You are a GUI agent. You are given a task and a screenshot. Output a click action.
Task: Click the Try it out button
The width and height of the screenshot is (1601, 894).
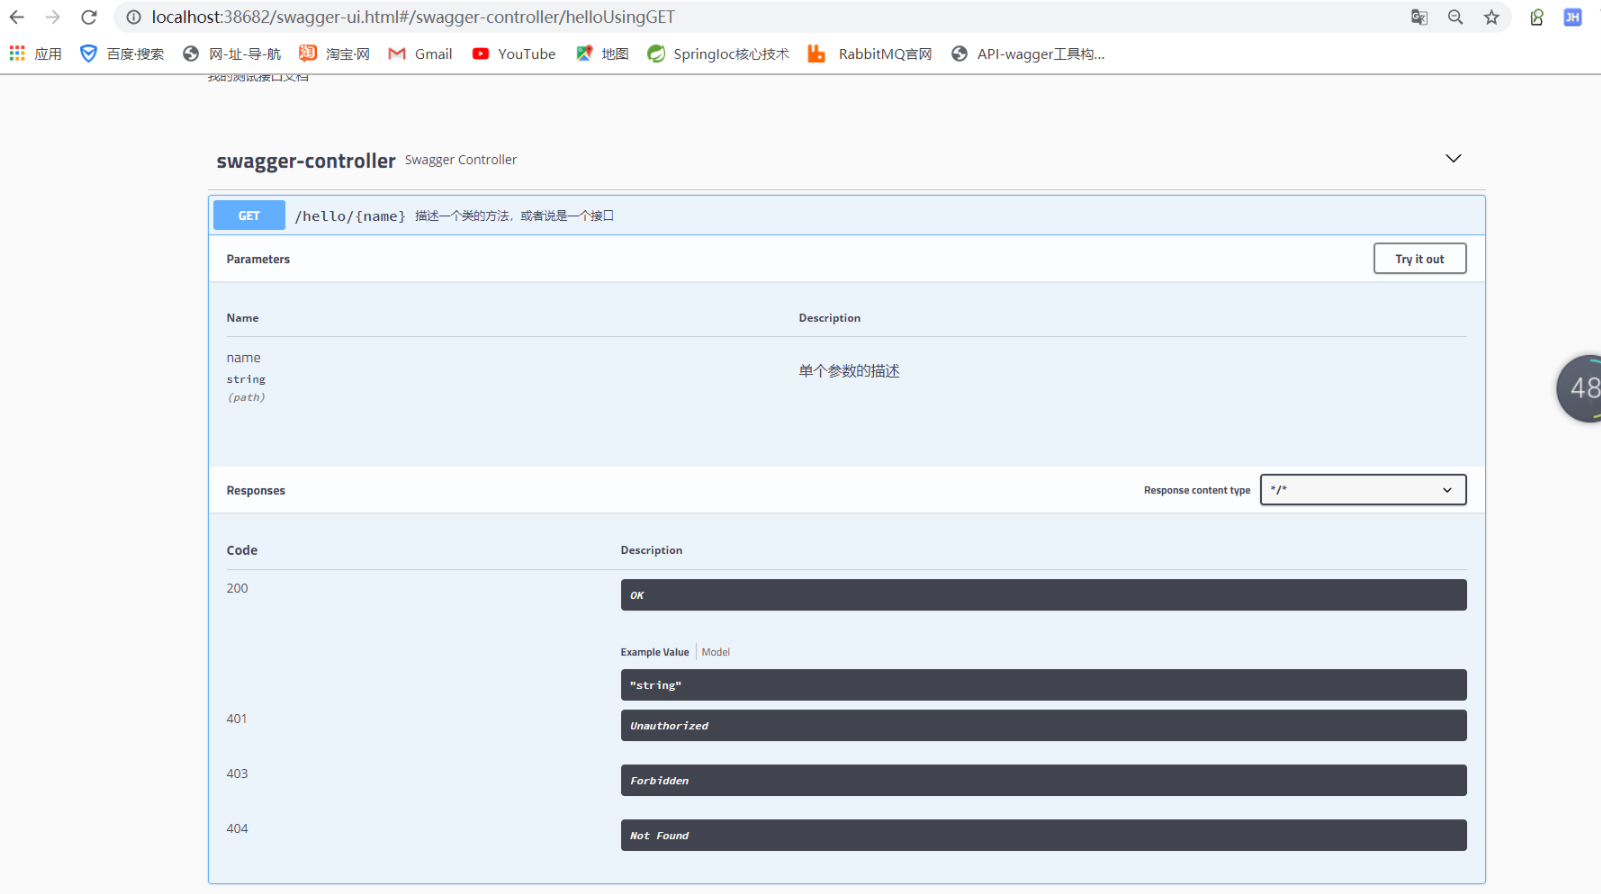(x=1419, y=259)
